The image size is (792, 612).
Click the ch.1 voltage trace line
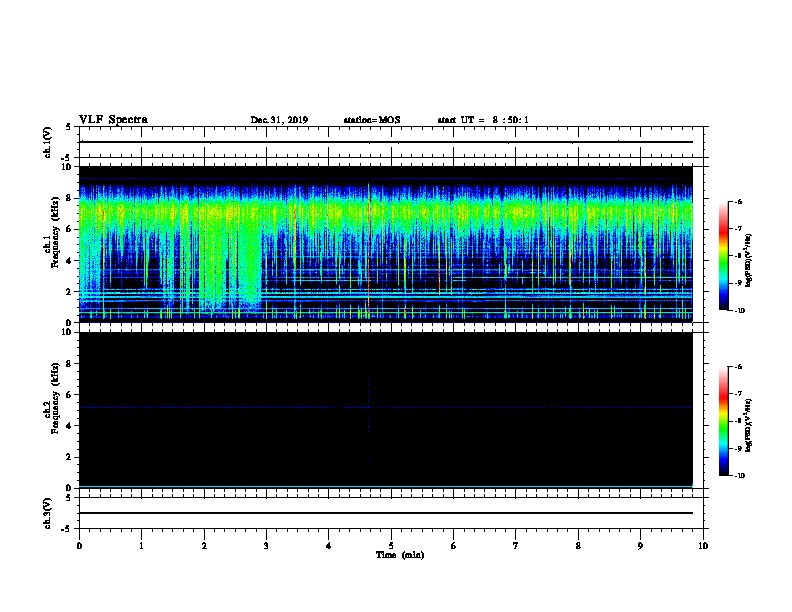[386, 142]
